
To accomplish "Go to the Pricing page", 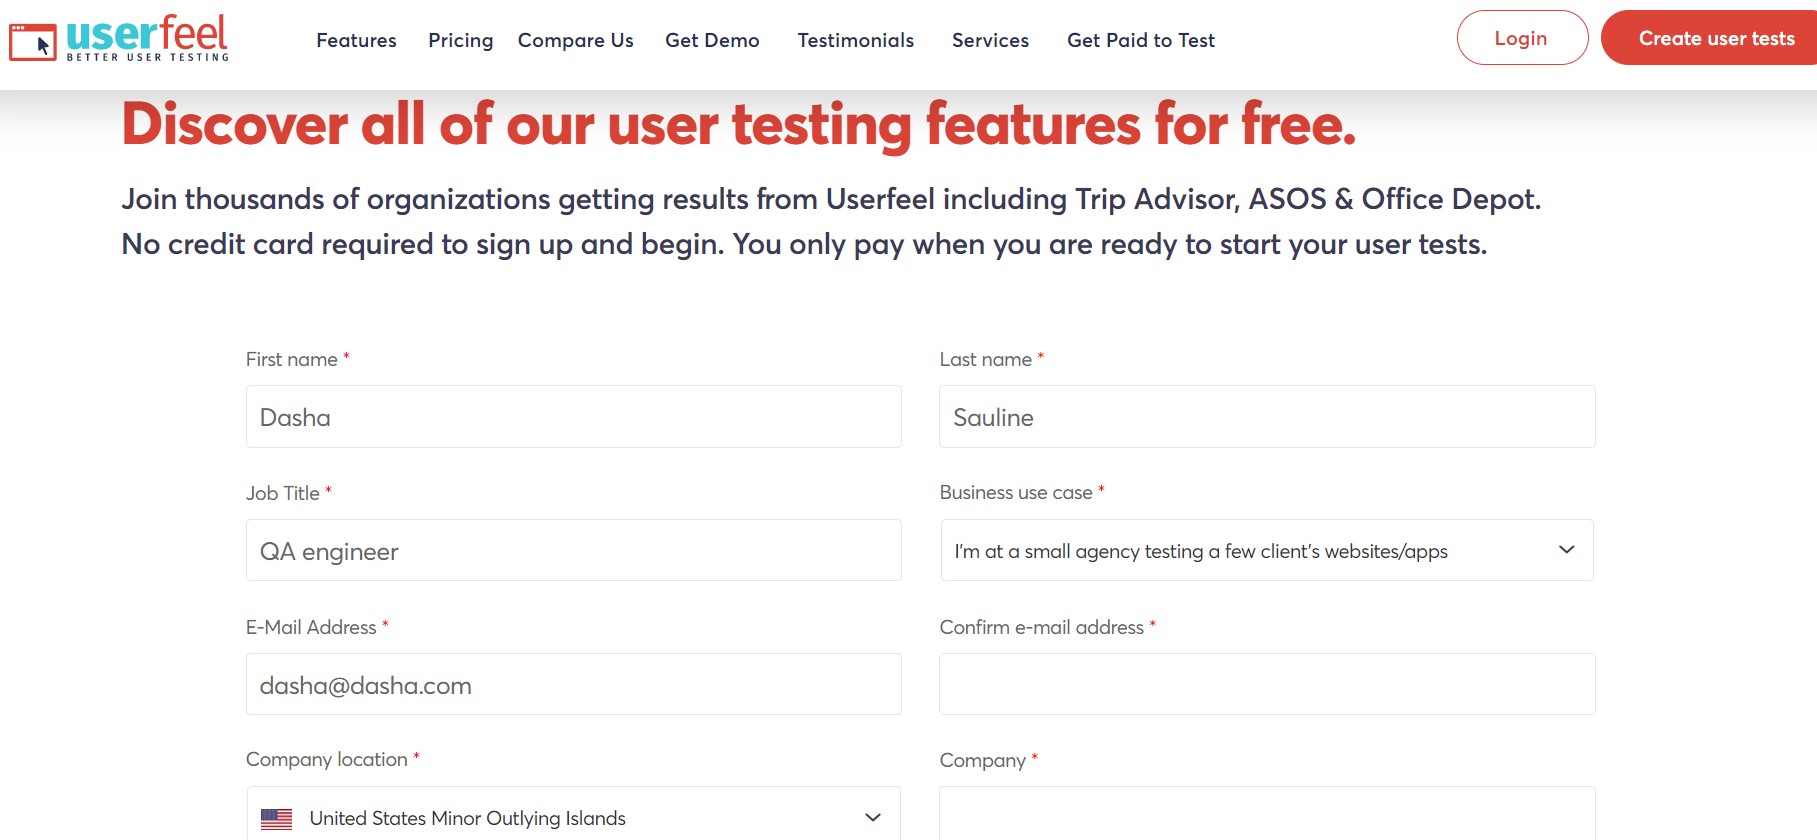I will coord(461,40).
